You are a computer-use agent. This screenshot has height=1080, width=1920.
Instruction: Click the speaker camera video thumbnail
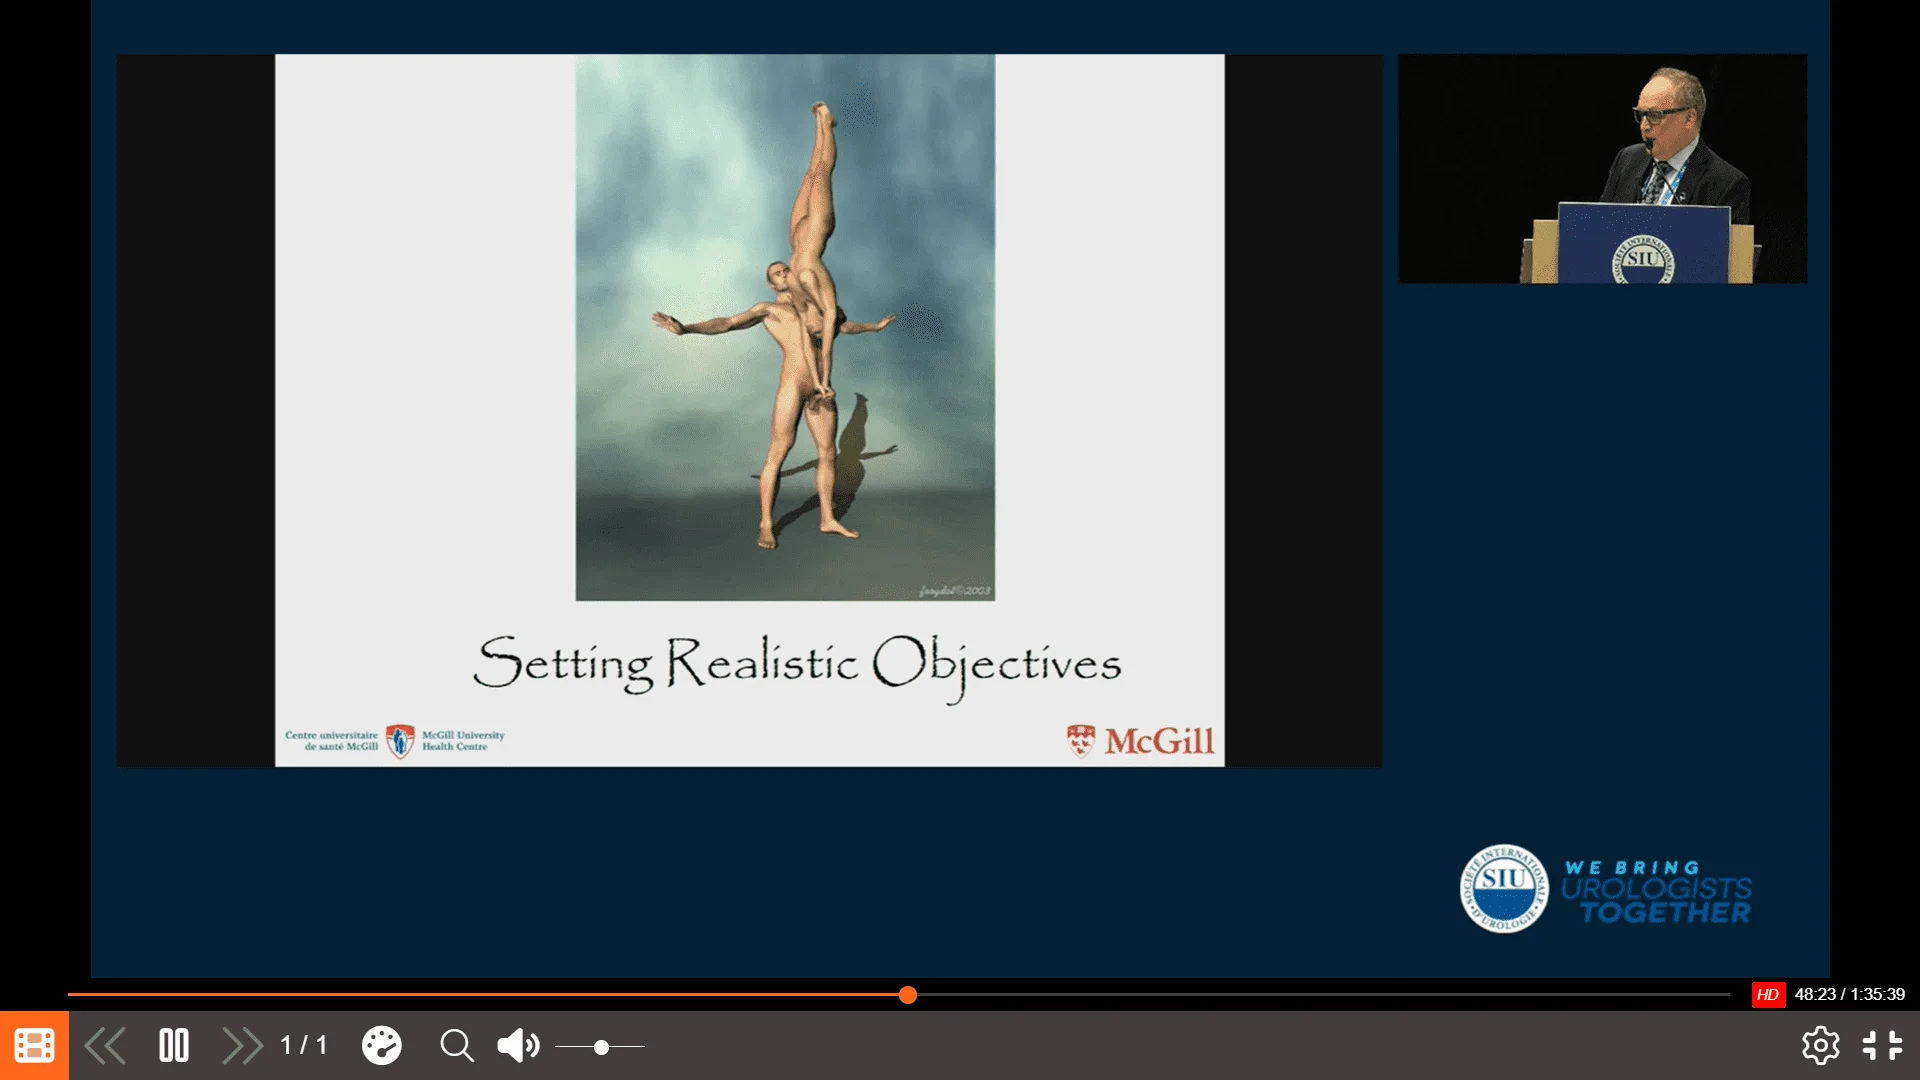1602,169
